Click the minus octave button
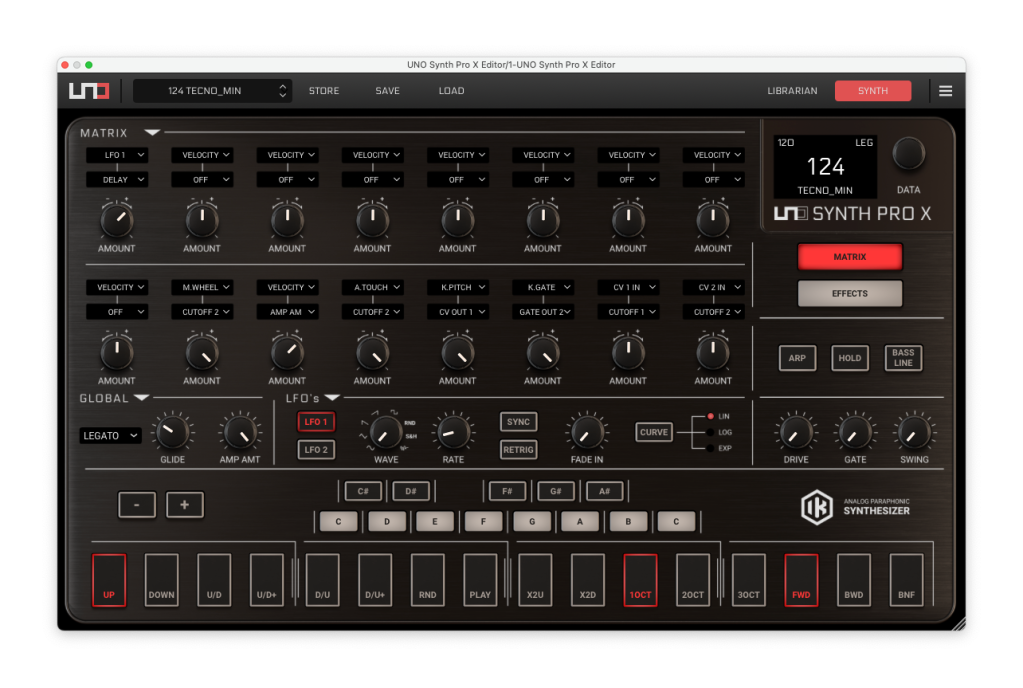The height and width of the screenshot is (688, 1023). click(x=137, y=505)
